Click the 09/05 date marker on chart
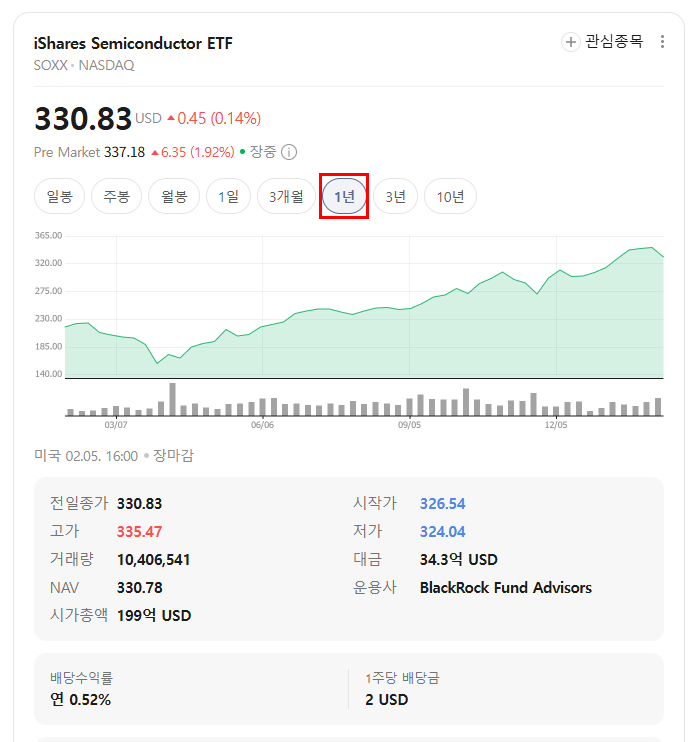Image resolution: width=691 pixels, height=742 pixels. [x=409, y=424]
